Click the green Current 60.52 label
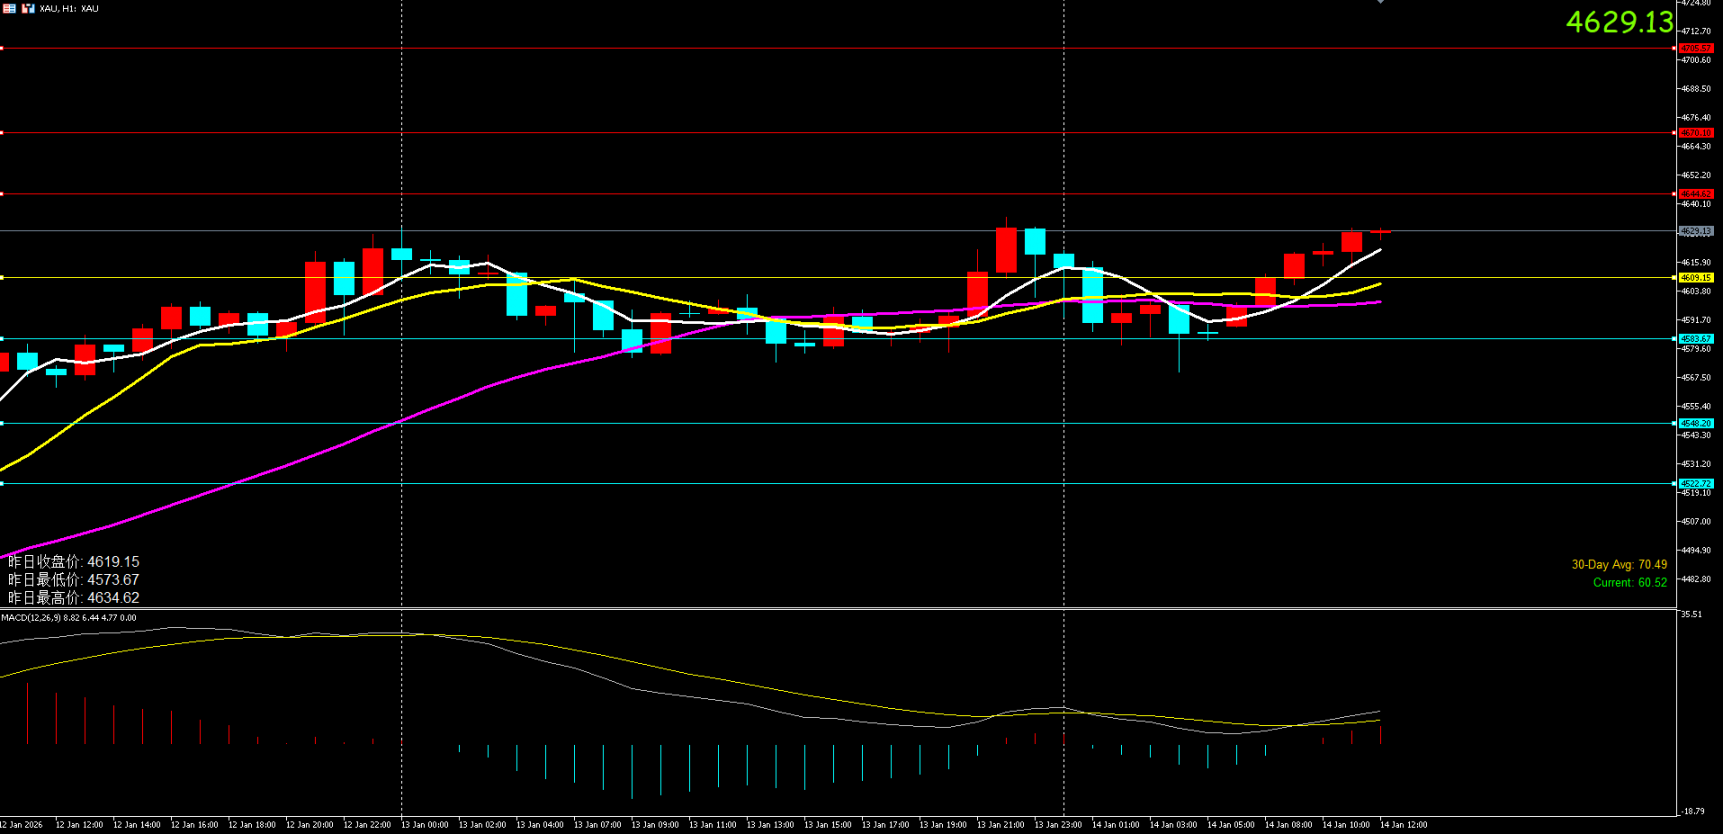Viewport: 1723px width, 834px height. (1629, 583)
